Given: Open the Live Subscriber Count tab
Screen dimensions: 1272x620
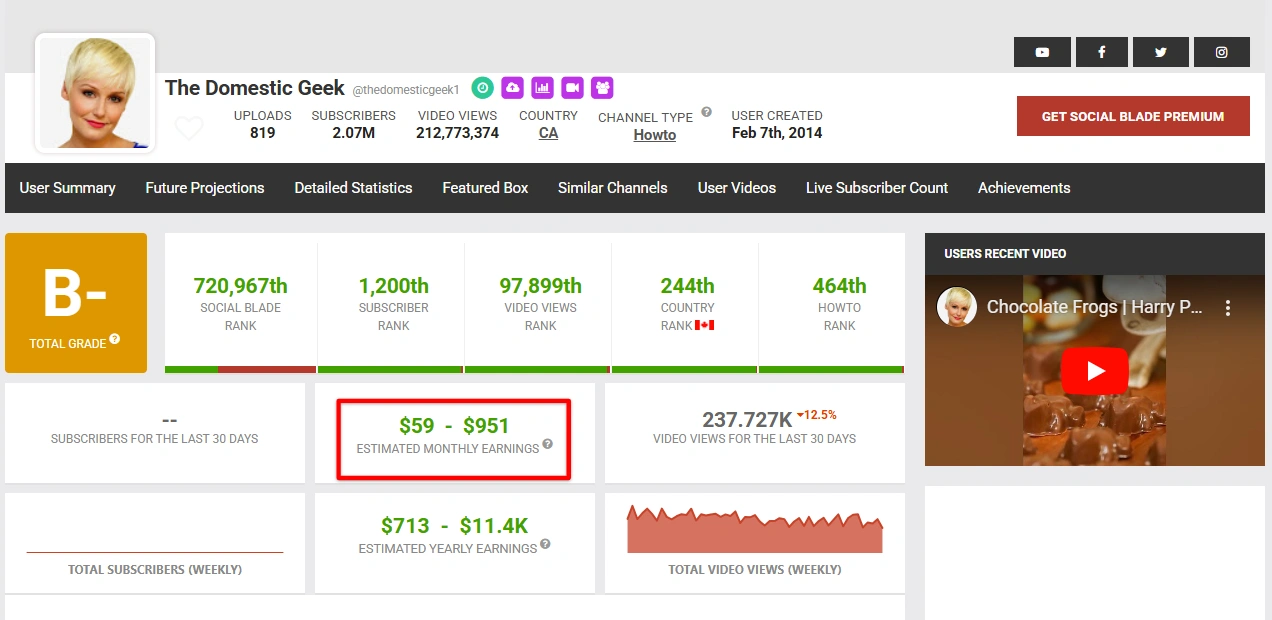Looking at the screenshot, I should point(877,188).
